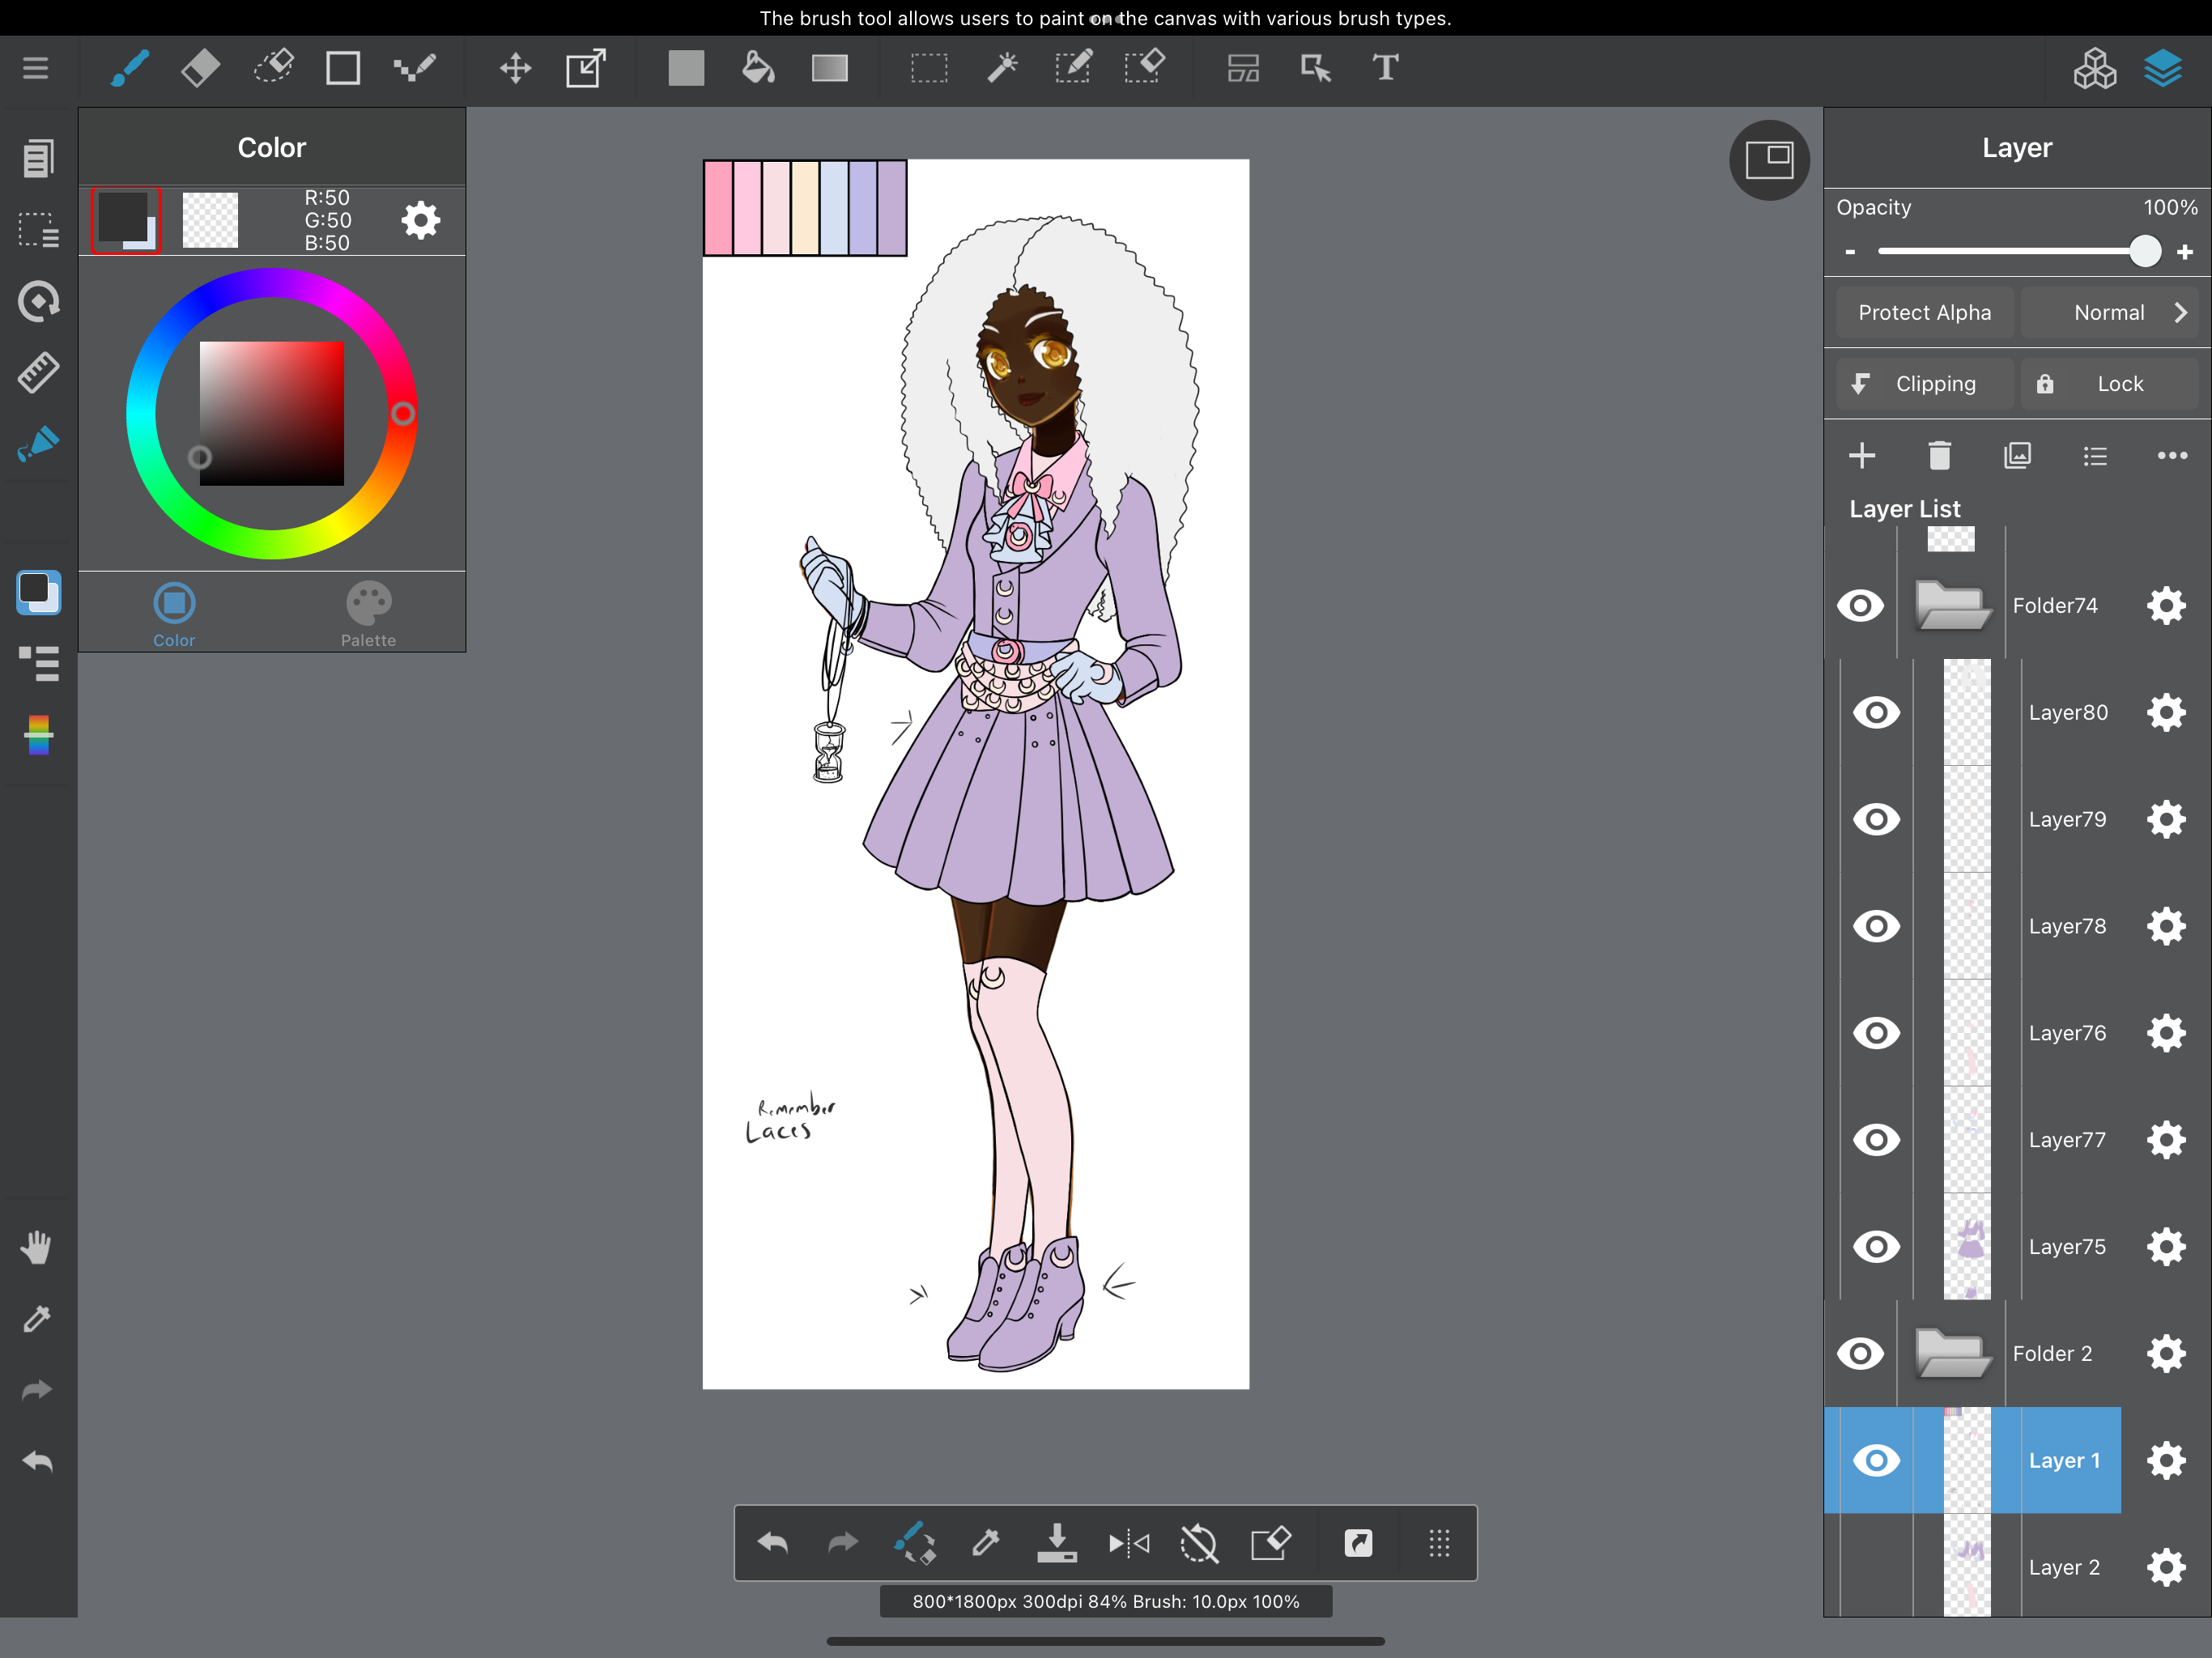Select the Bucket fill tool
Image resolution: width=2212 pixels, height=1658 pixels.
[758, 68]
